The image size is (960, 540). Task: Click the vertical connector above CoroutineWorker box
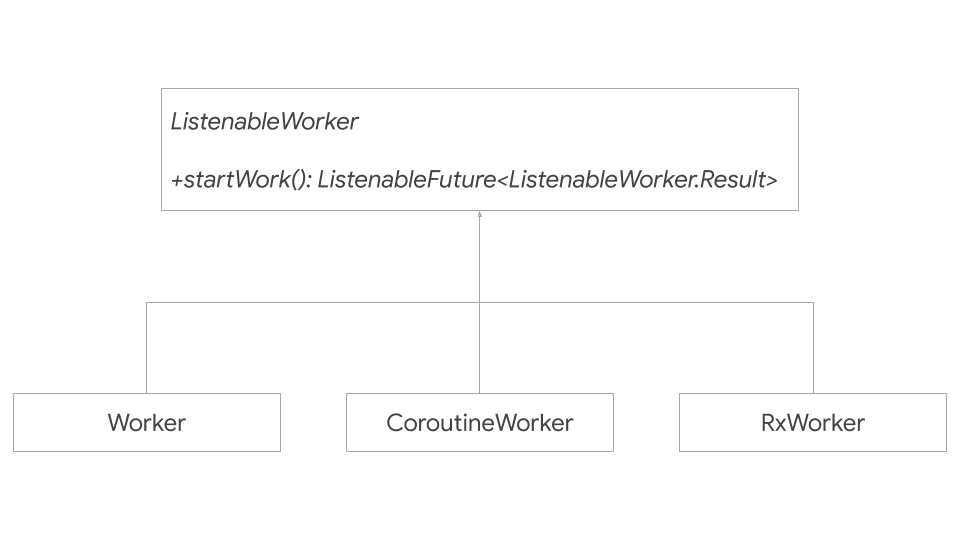point(480,348)
